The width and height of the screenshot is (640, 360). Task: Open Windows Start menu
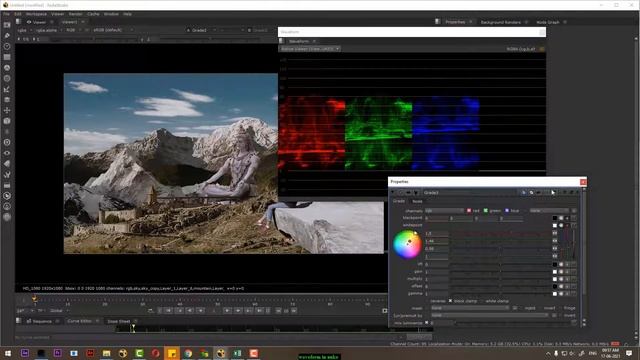tap(8, 353)
